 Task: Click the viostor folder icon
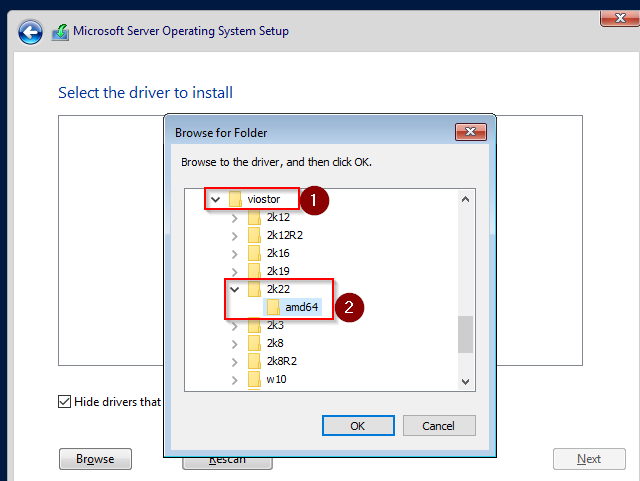(236, 199)
